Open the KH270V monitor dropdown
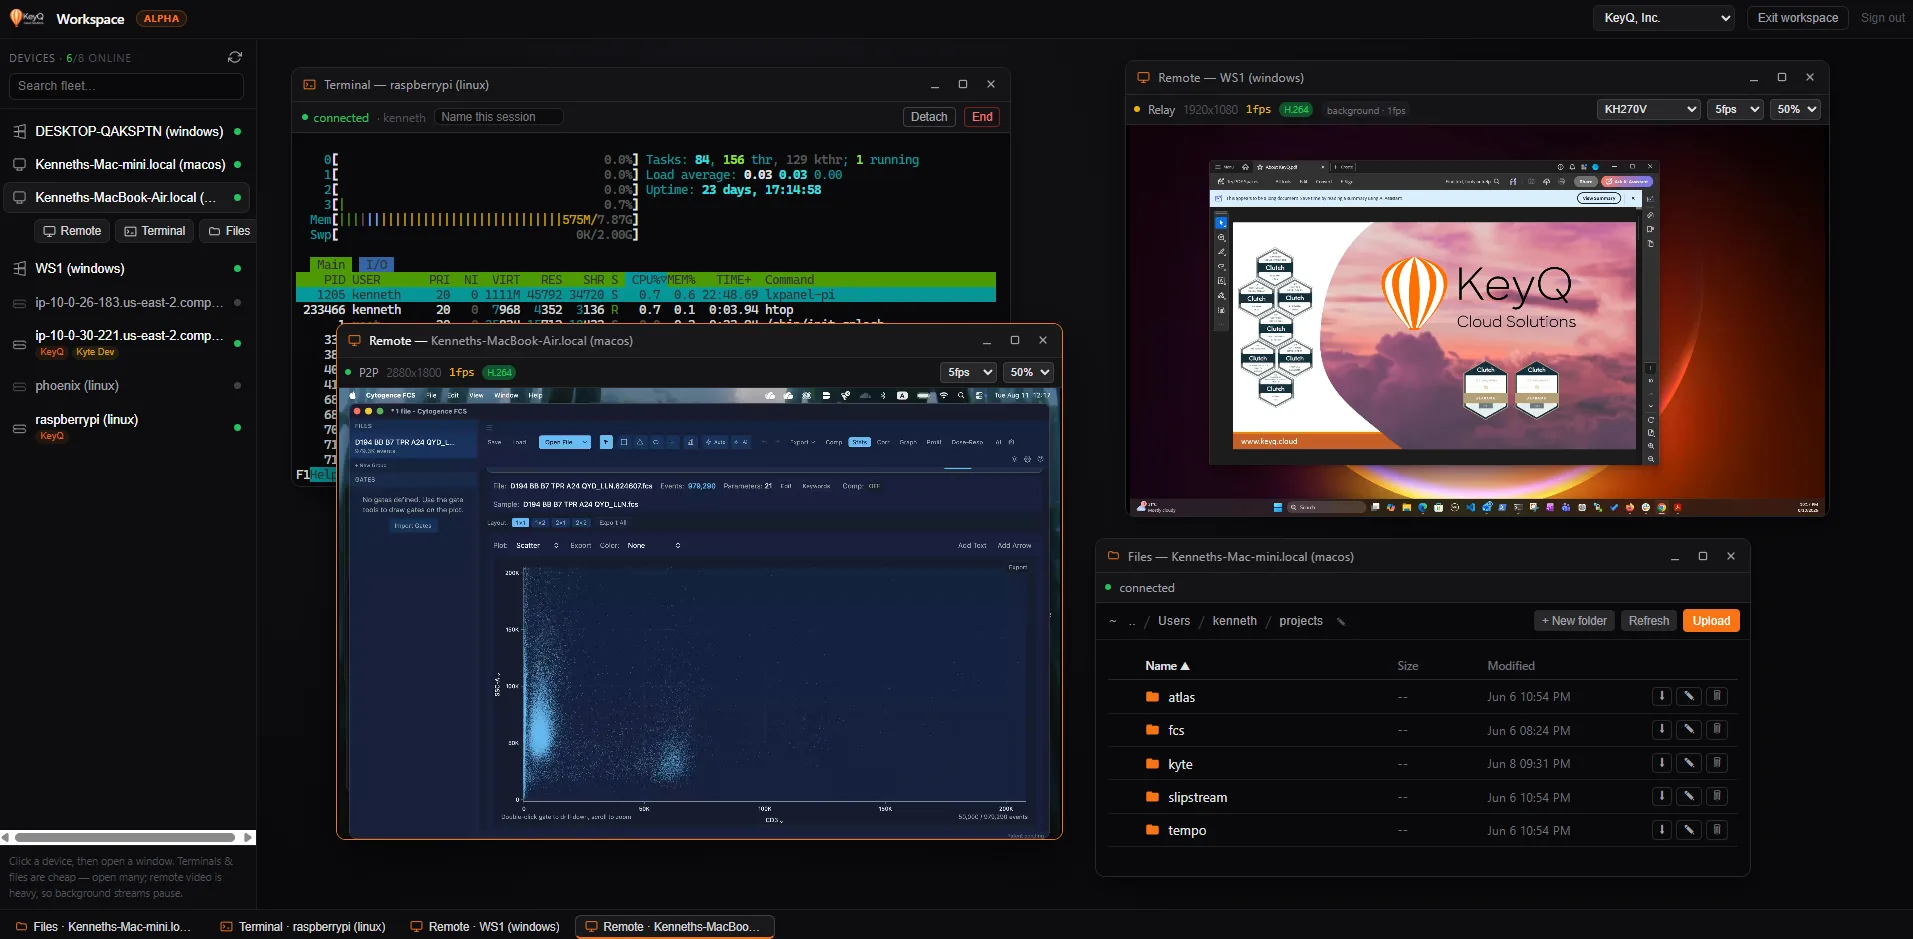The width and height of the screenshot is (1913, 939). coord(1648,109)
